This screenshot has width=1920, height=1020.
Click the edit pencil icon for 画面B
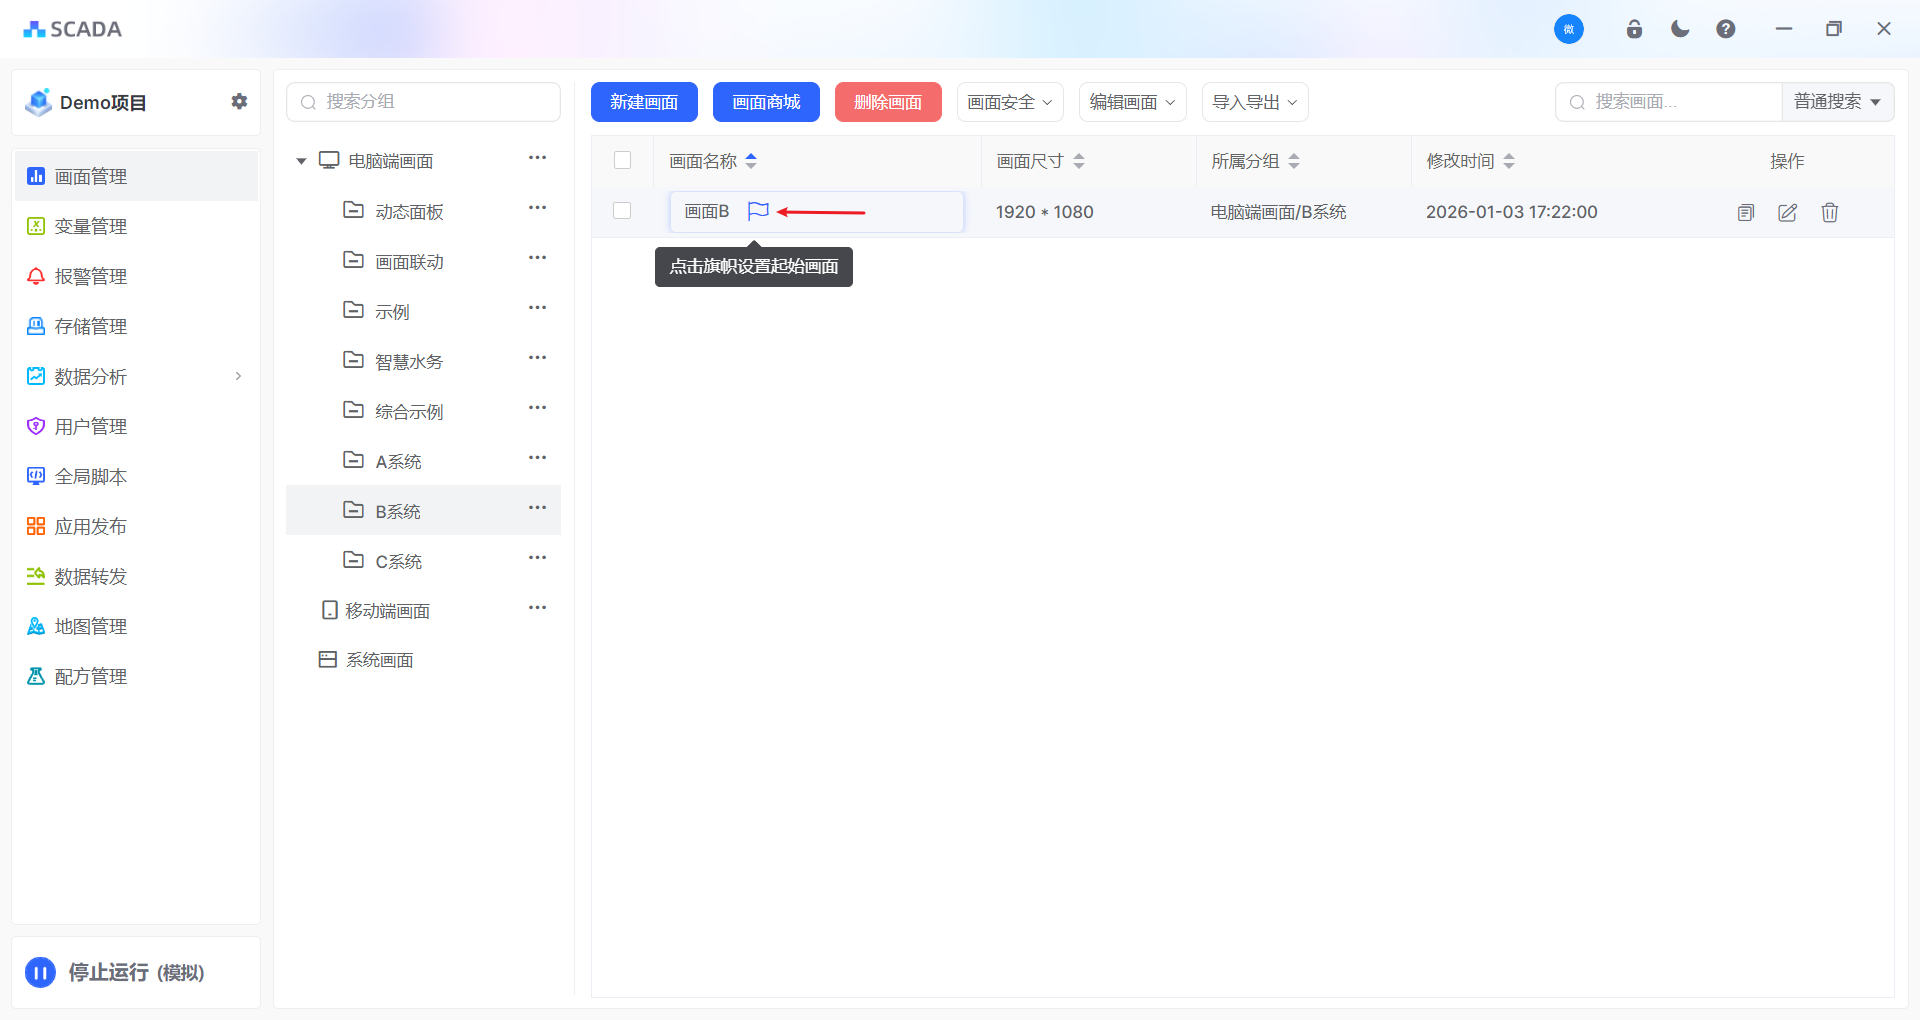1788,212
